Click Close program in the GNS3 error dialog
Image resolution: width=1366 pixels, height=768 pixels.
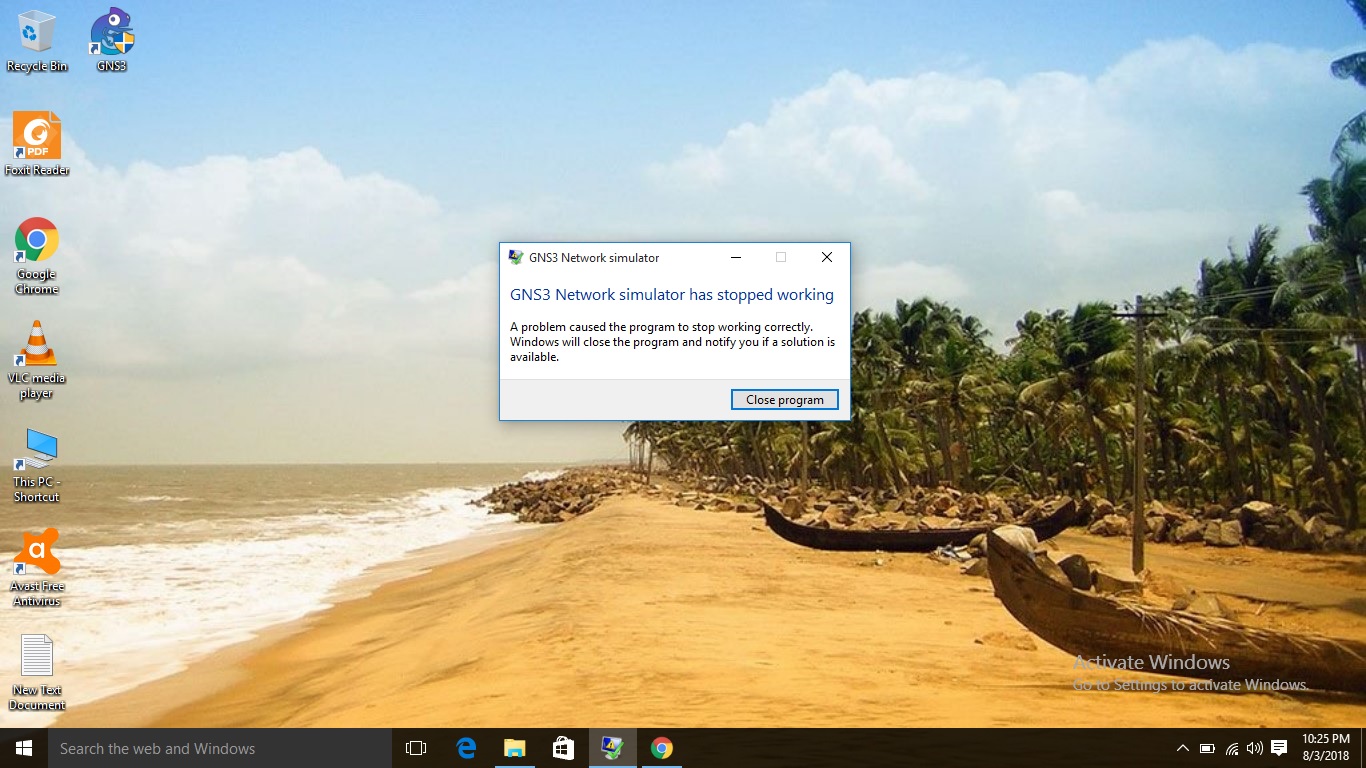[785, 400]
